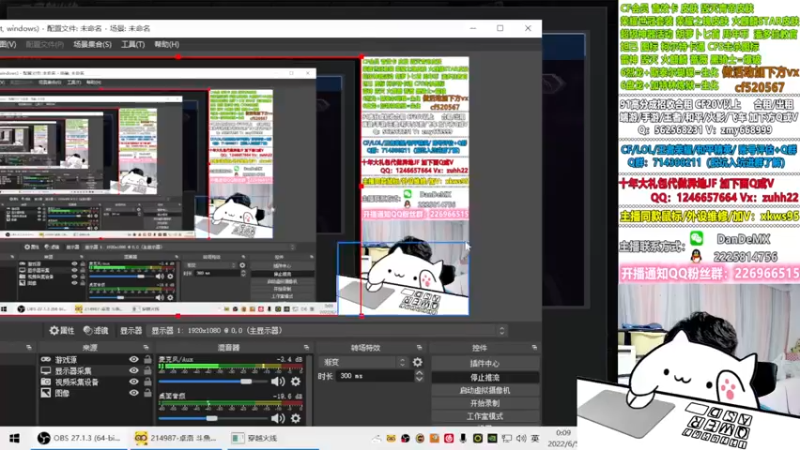The width and height of the screenshot is (800, 450).
Task: Toggle lock on 图像 source
Action: [147, 393]
